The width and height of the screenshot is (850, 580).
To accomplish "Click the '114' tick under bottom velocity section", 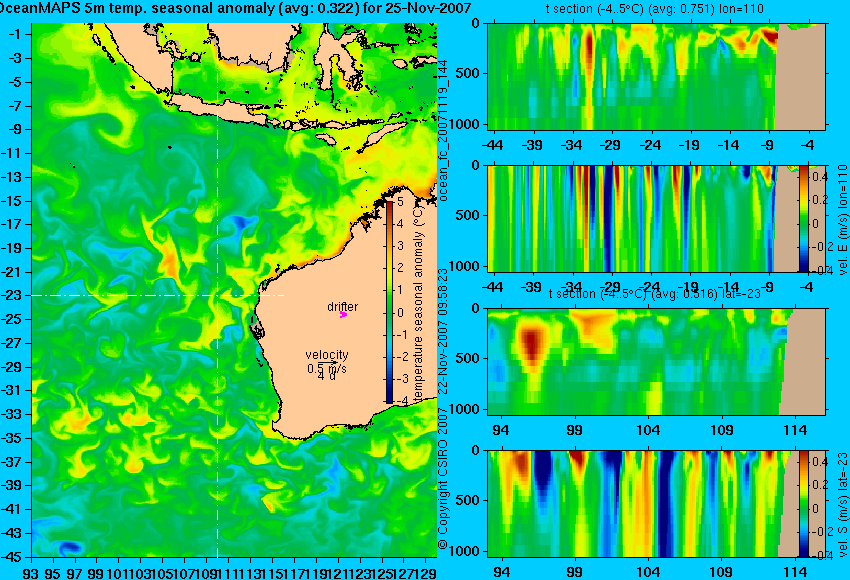I will click(795, 572).
